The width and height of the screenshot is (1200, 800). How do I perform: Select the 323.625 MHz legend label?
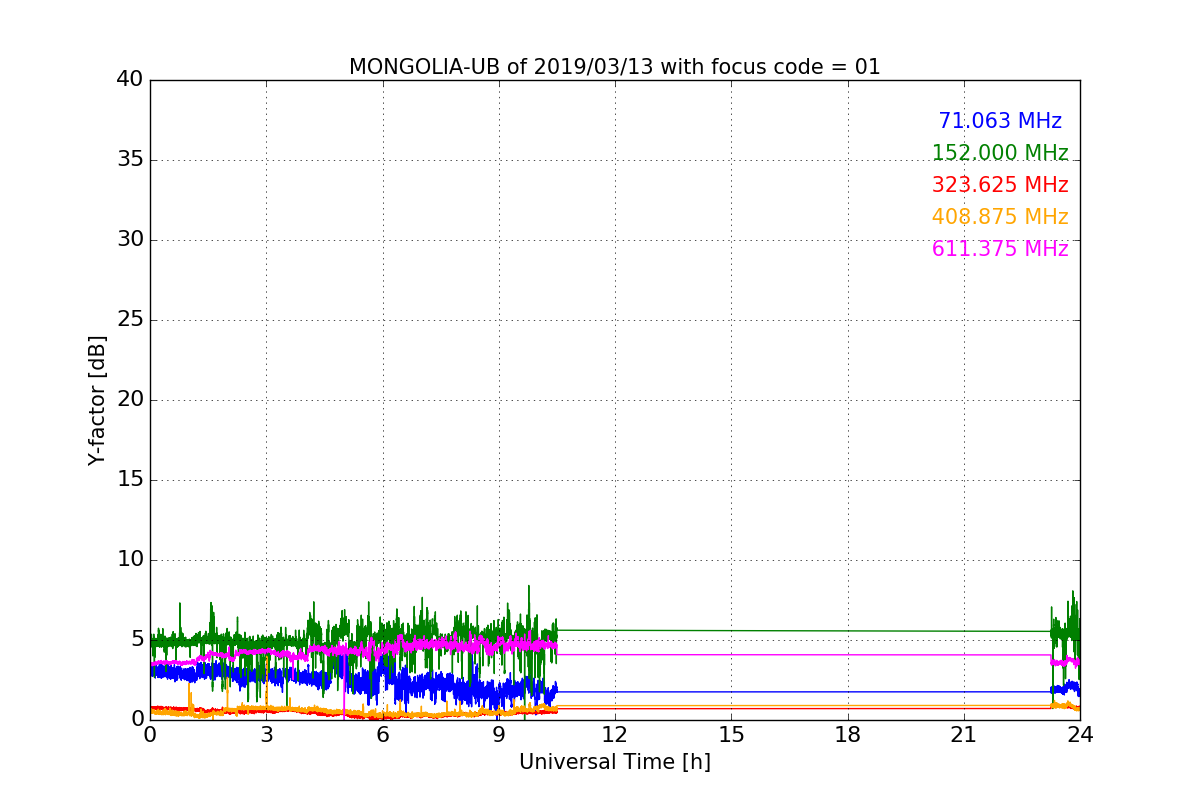coord(1000,185)
